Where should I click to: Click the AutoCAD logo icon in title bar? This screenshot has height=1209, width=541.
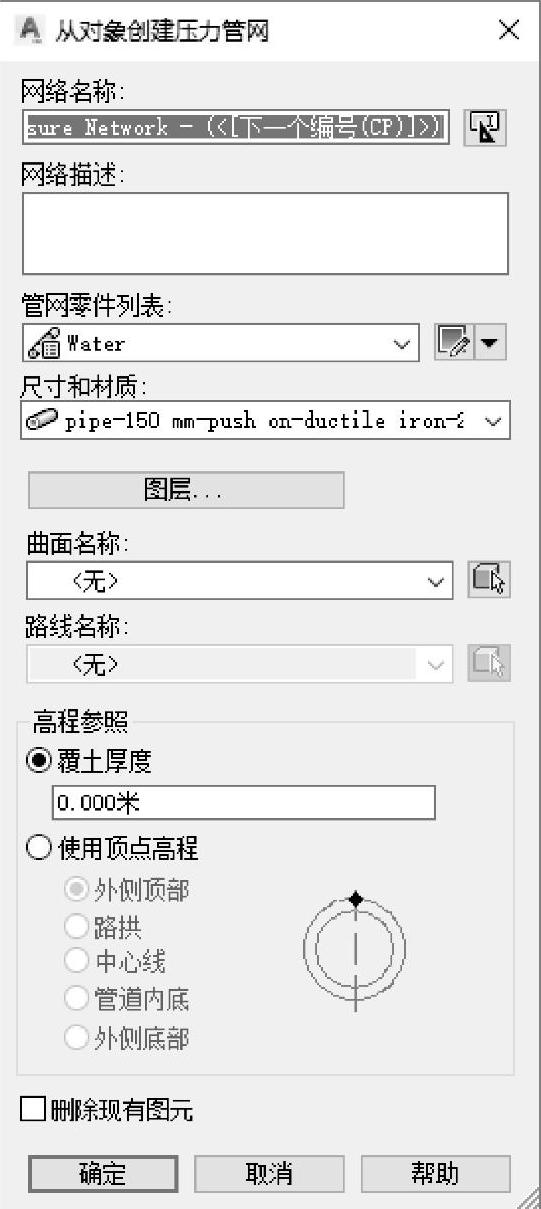coord(32,31)
